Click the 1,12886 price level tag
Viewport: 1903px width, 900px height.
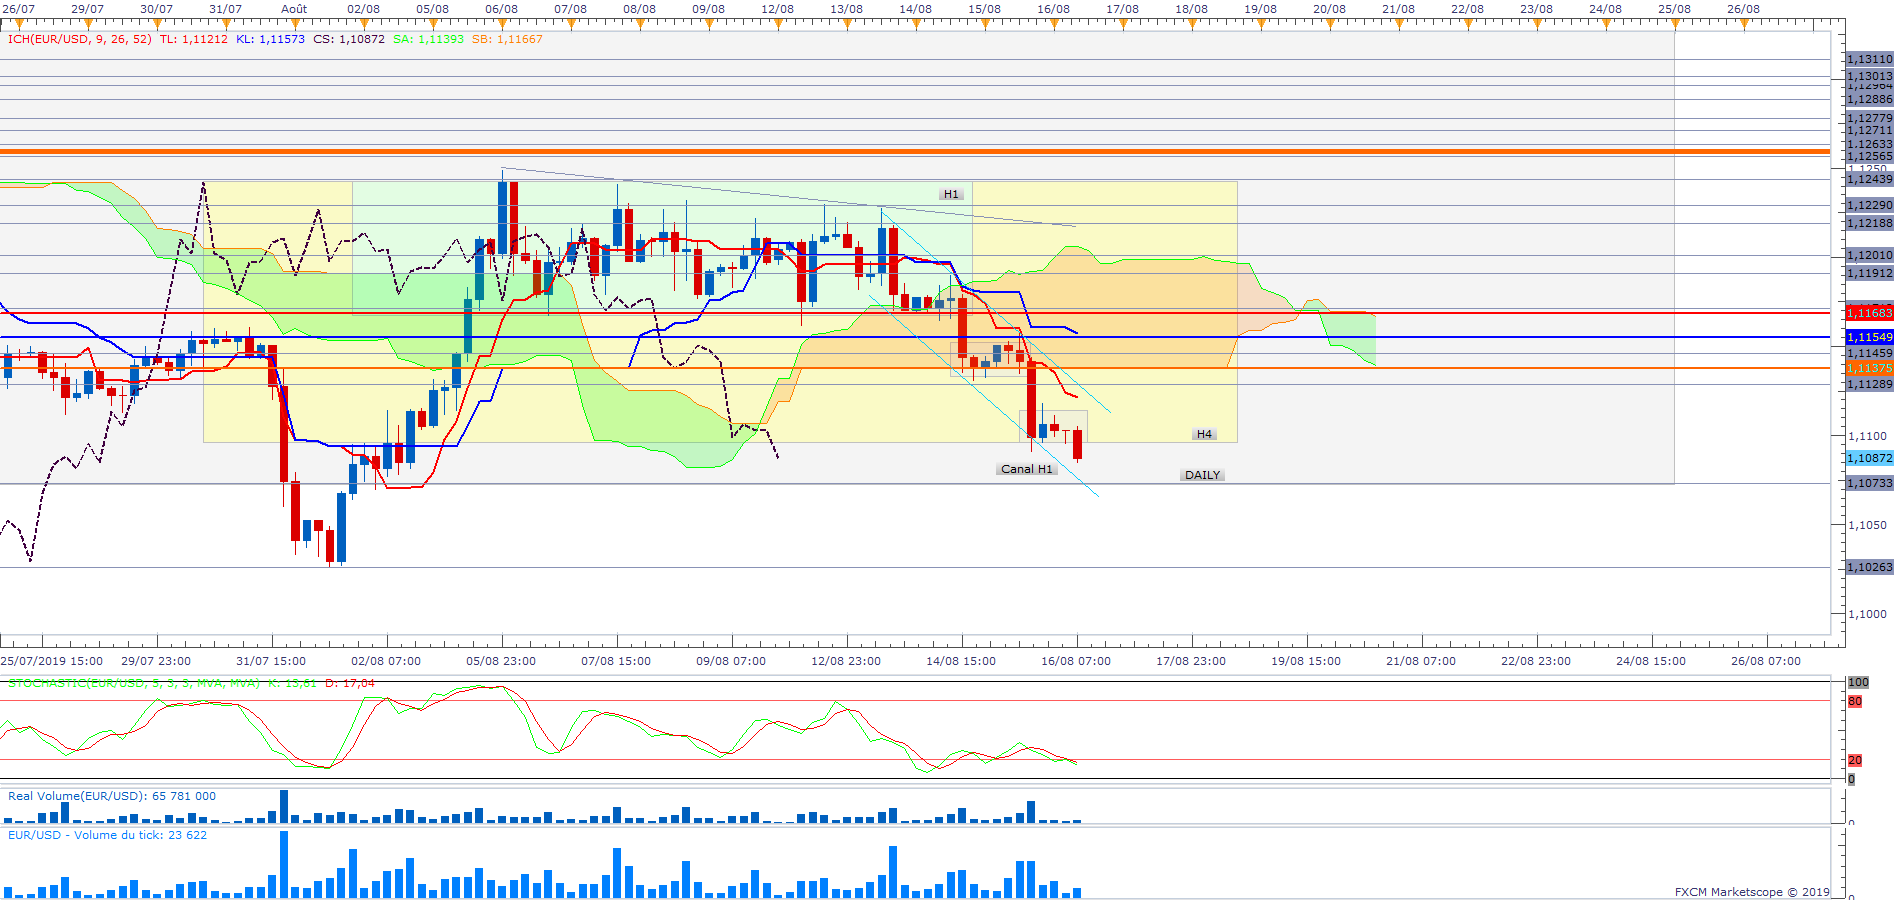pyautogui.click(x=1869, y=99)
